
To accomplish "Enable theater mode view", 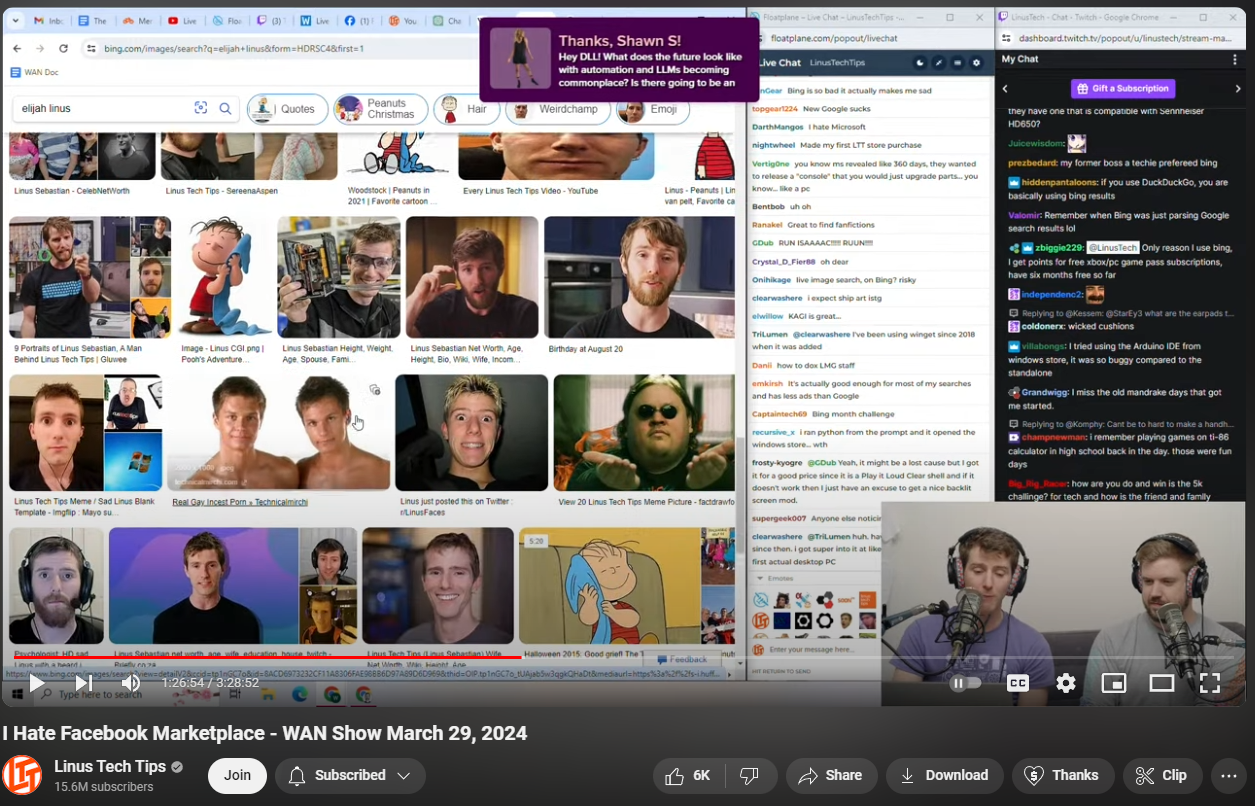I will point(1162,683).
